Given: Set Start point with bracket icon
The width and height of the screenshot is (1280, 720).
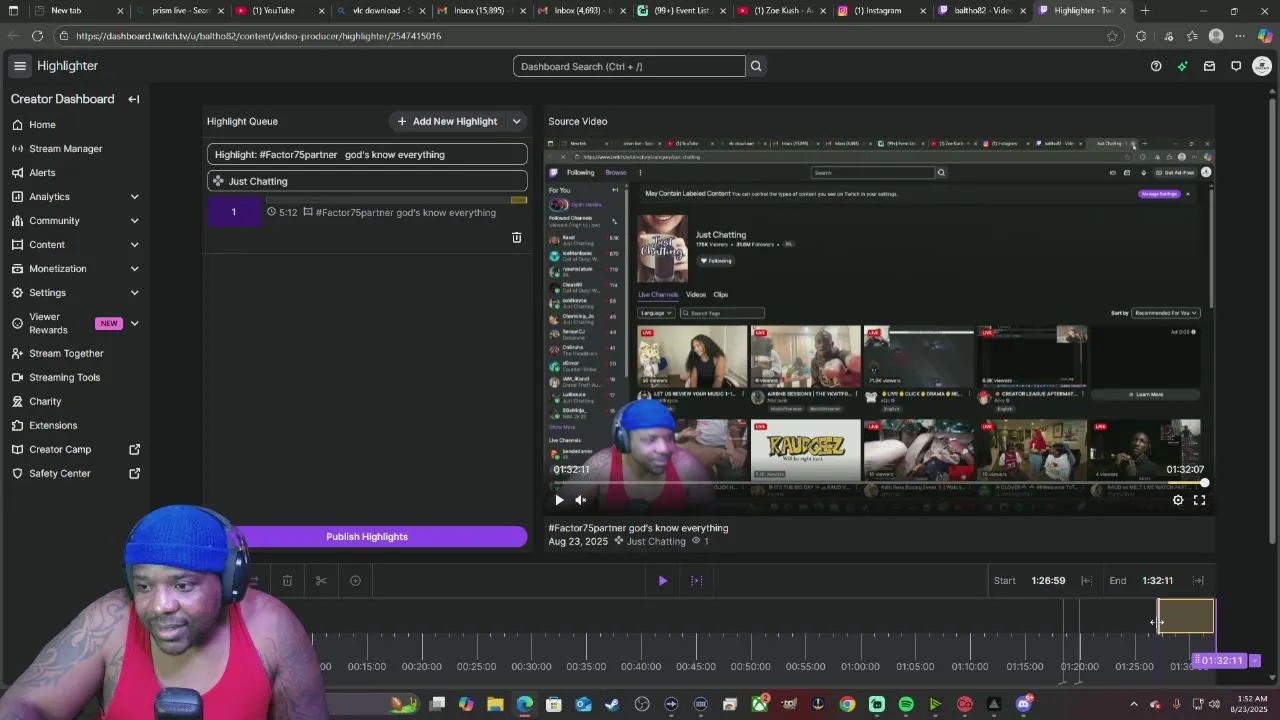Looking at the screenshot, I should 1086,581.
